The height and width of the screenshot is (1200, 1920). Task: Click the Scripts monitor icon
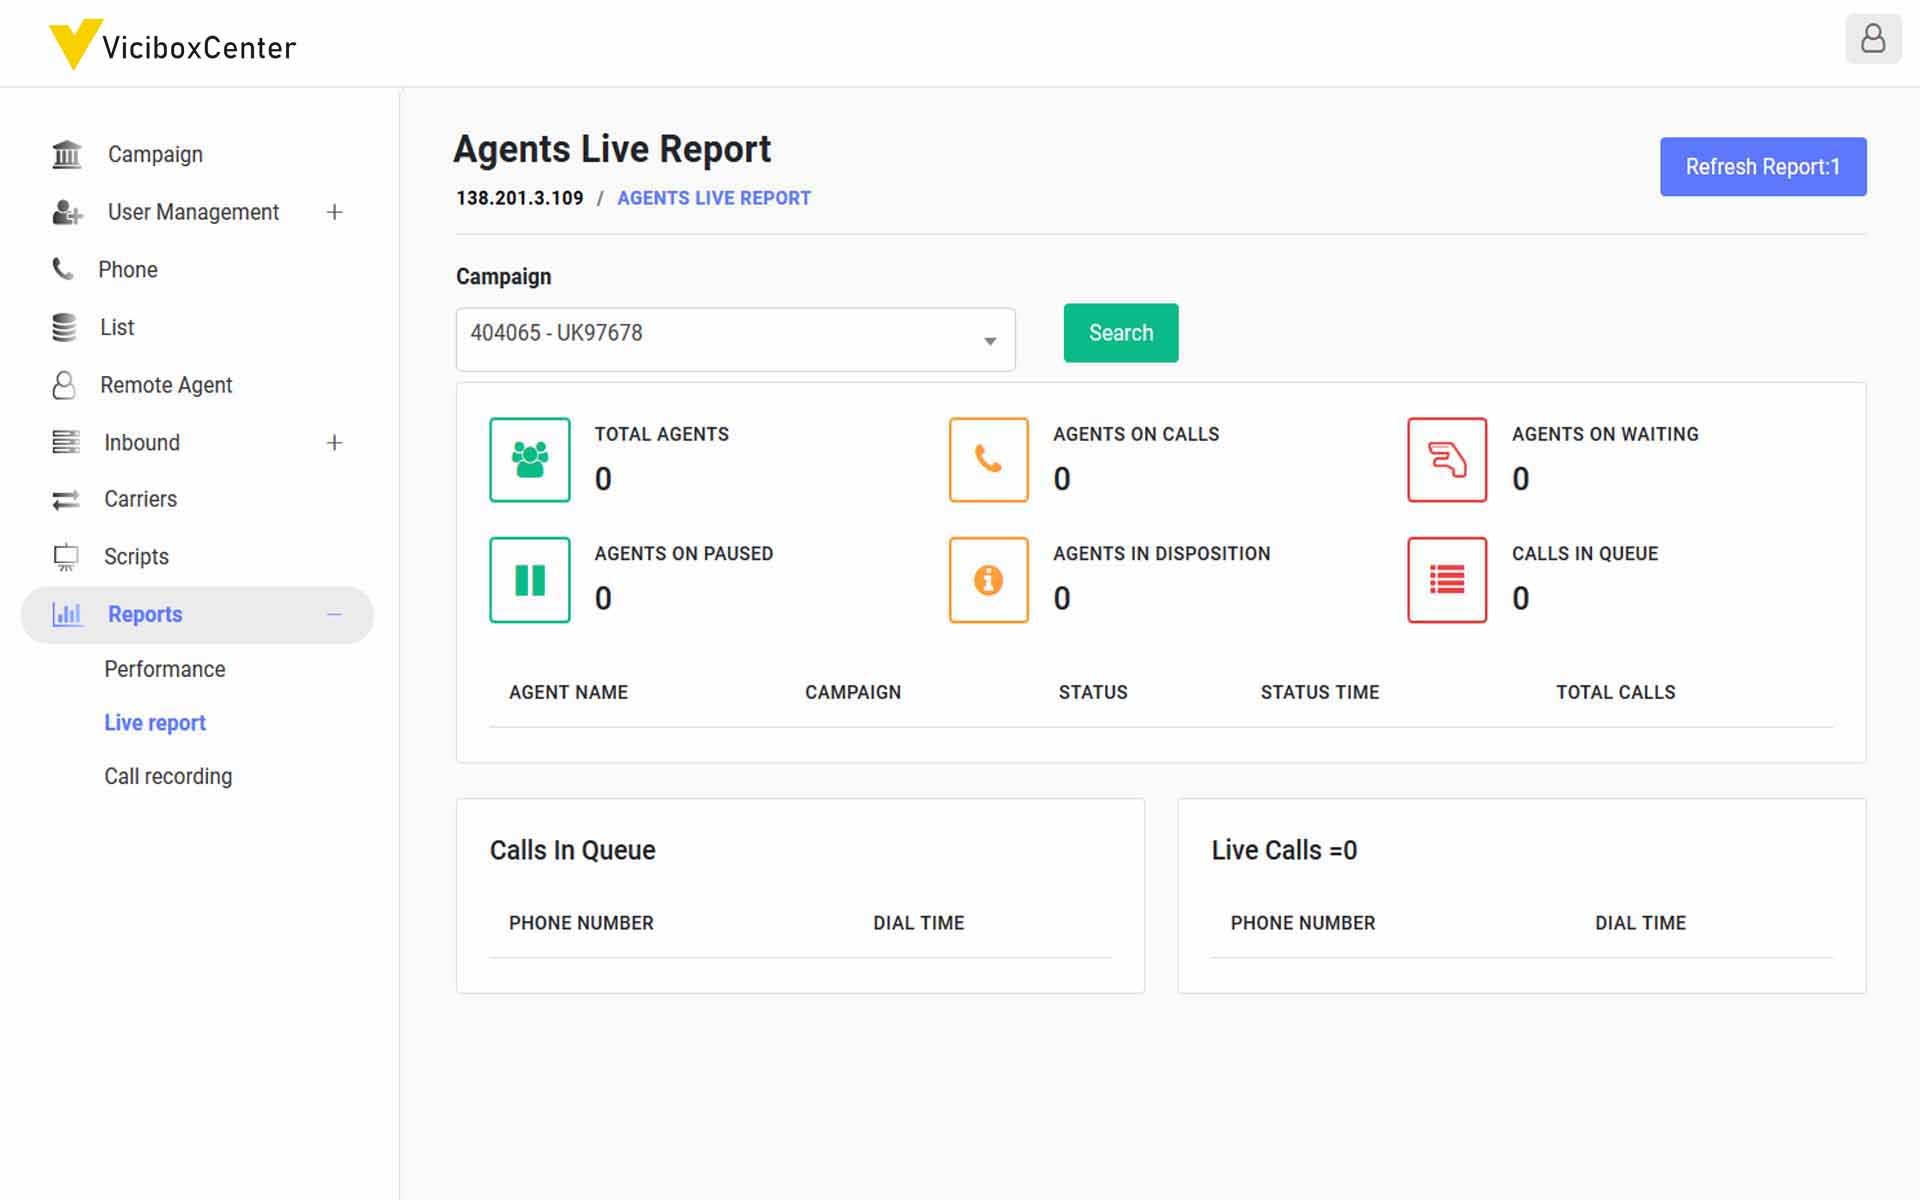coord(64,557)
